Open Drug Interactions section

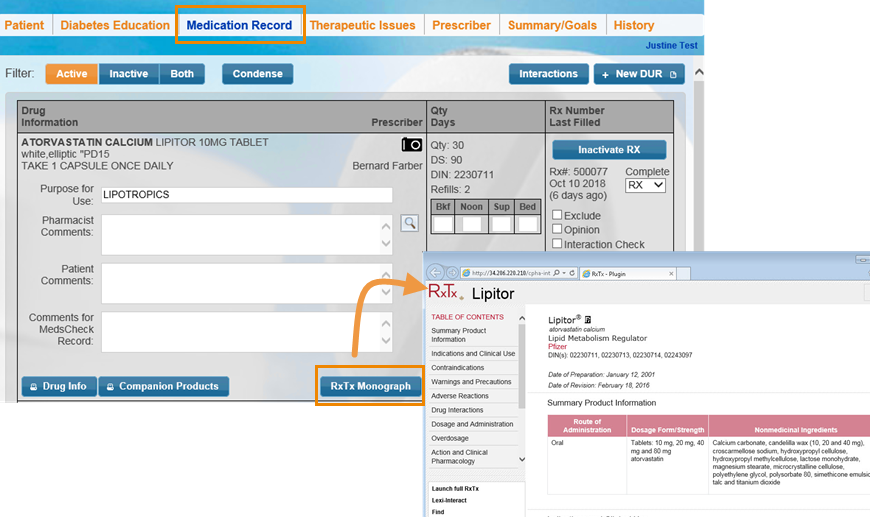click(x=457, y=410)
